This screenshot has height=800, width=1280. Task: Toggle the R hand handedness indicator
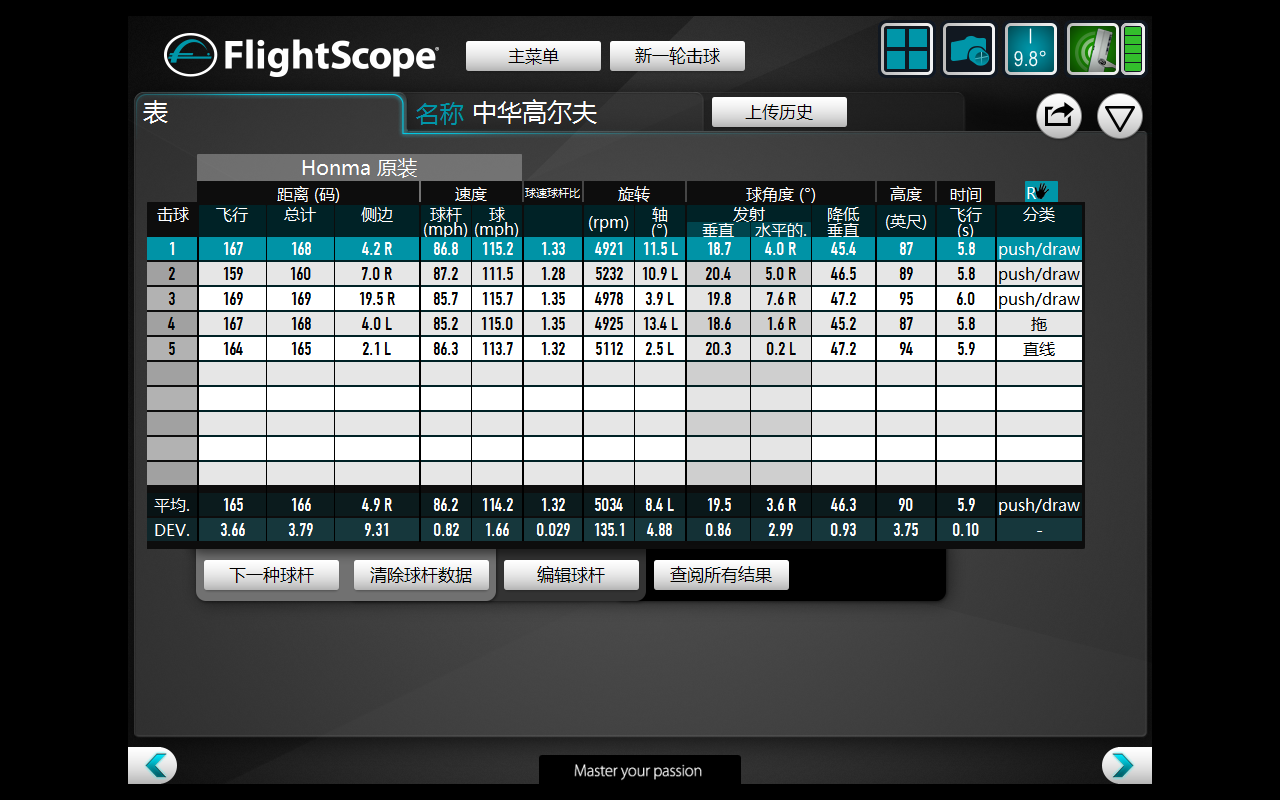pyautogui.click(x=1040, y=192)
